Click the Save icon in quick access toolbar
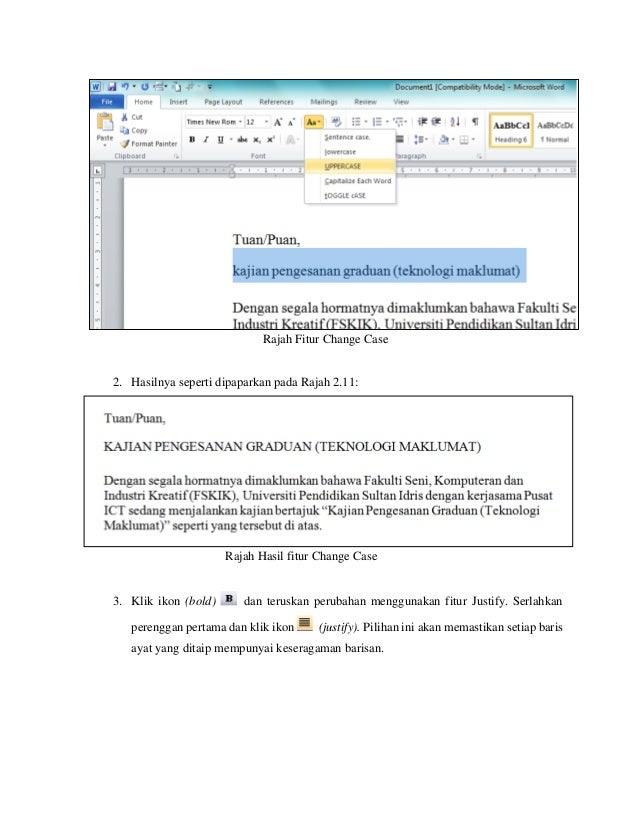 [112, 87]
